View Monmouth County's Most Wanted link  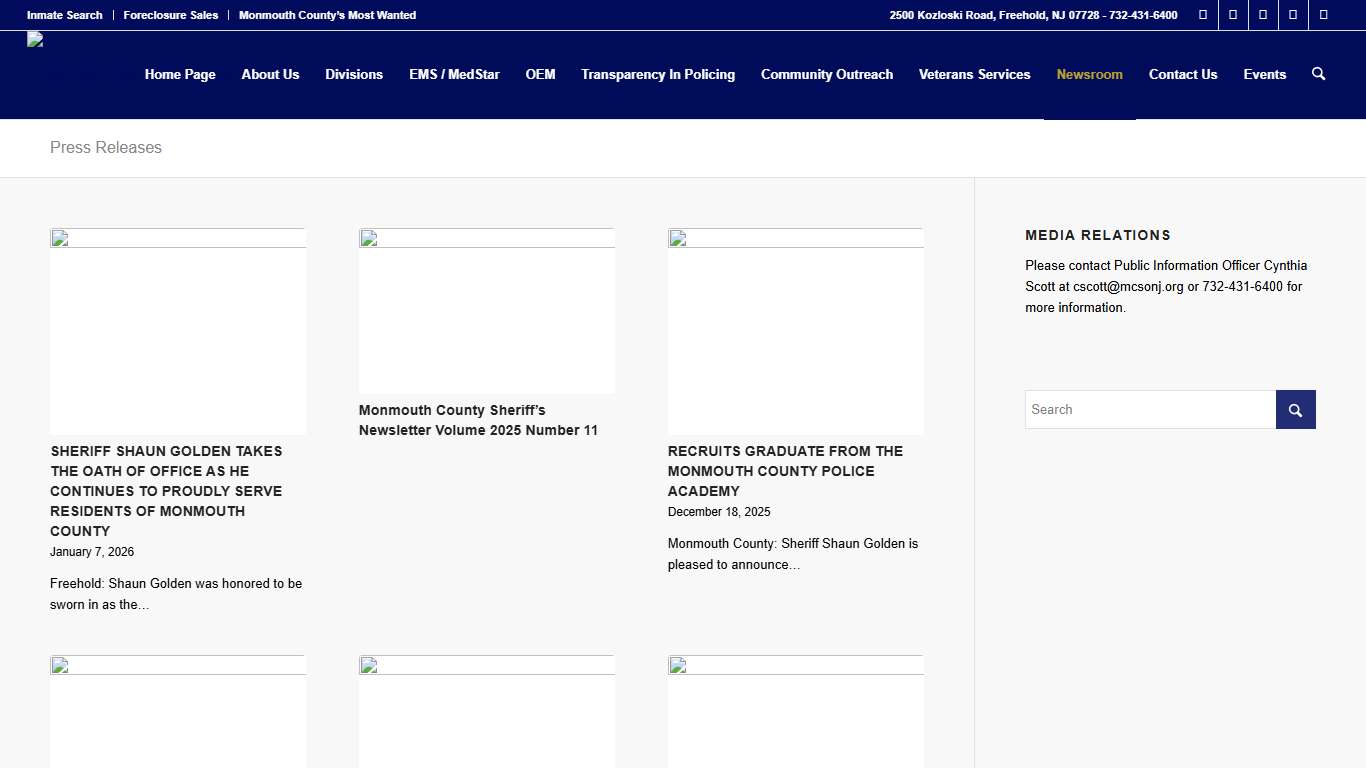pos(327,15)
